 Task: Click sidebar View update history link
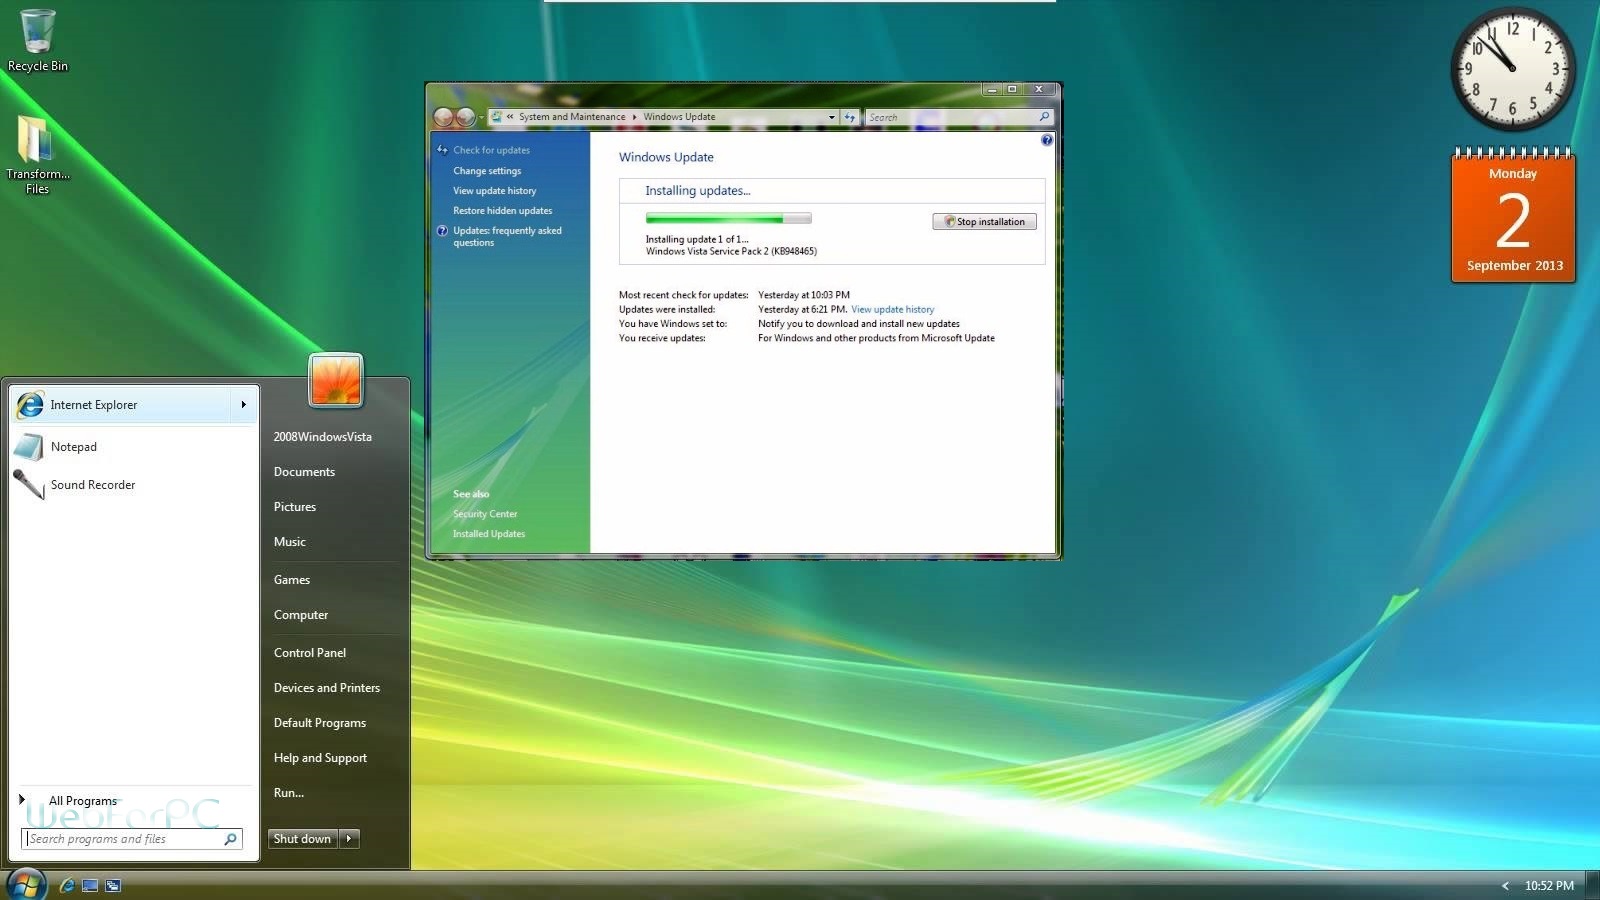coord(495,191)
